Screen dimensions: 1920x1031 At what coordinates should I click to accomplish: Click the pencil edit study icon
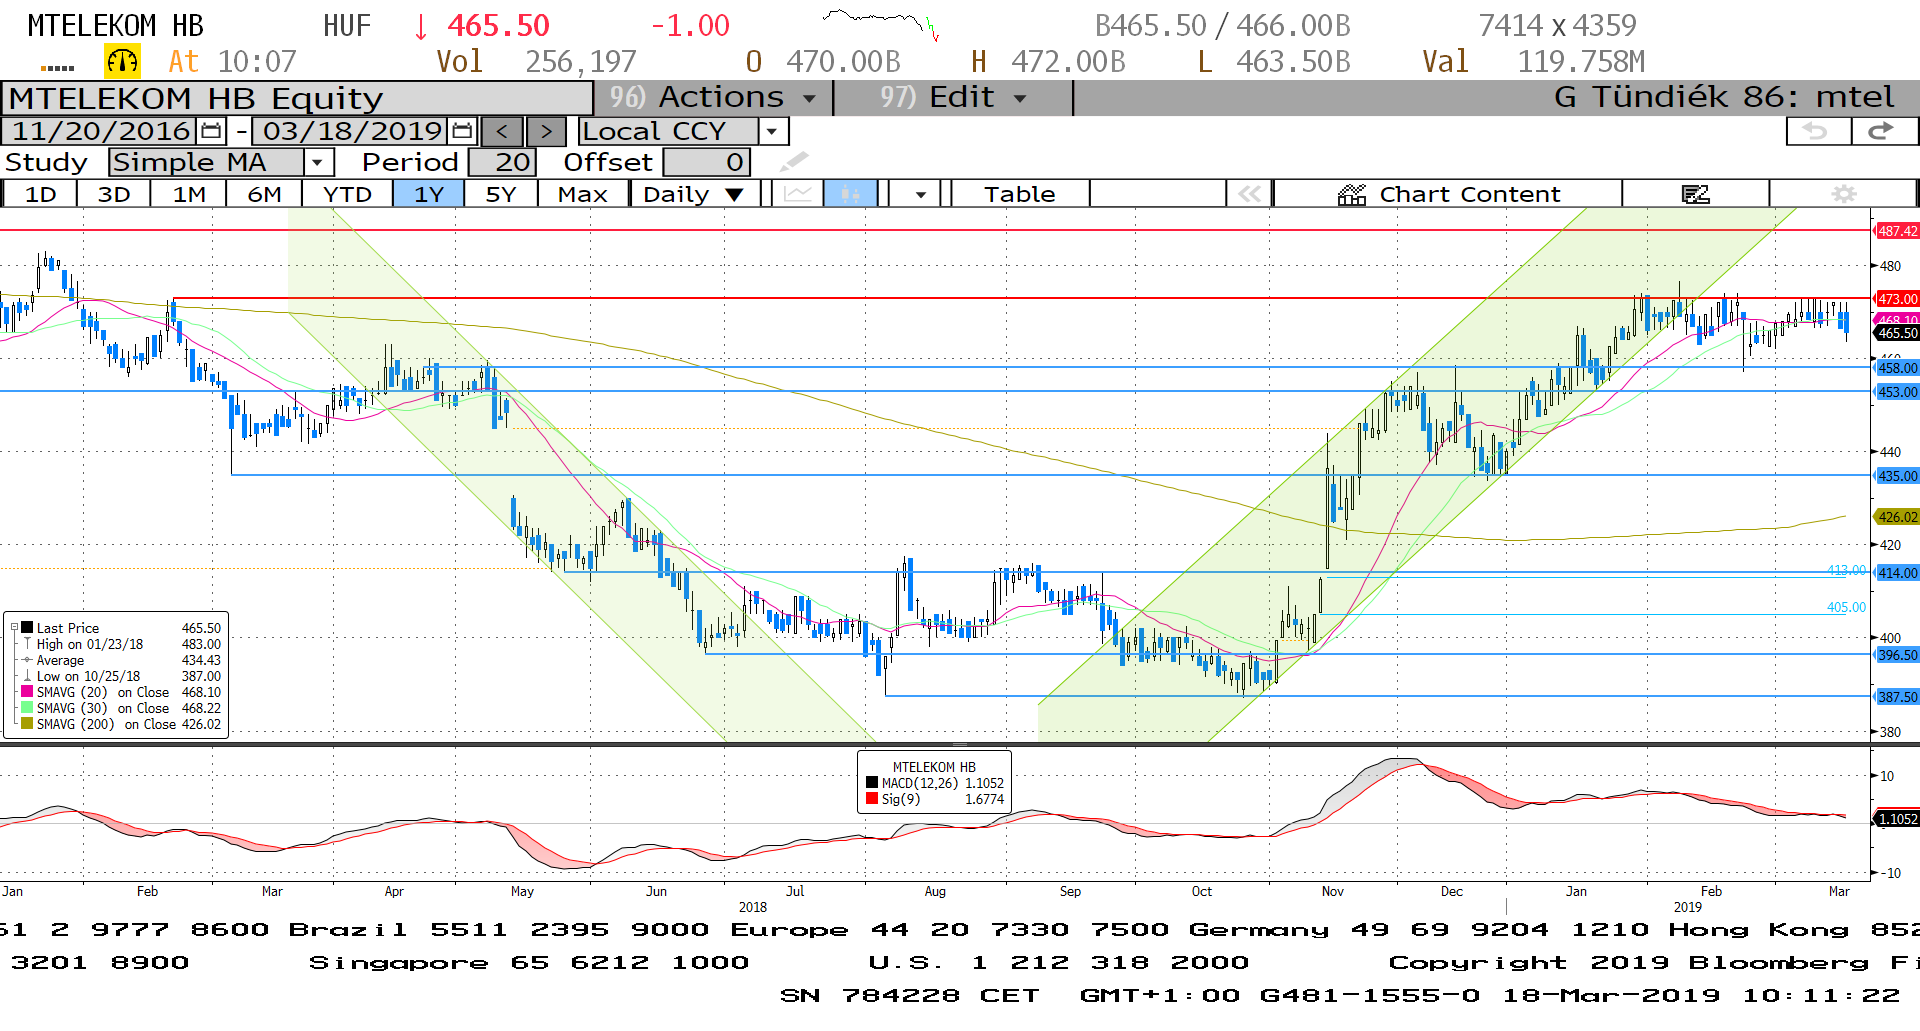(794, 161)
